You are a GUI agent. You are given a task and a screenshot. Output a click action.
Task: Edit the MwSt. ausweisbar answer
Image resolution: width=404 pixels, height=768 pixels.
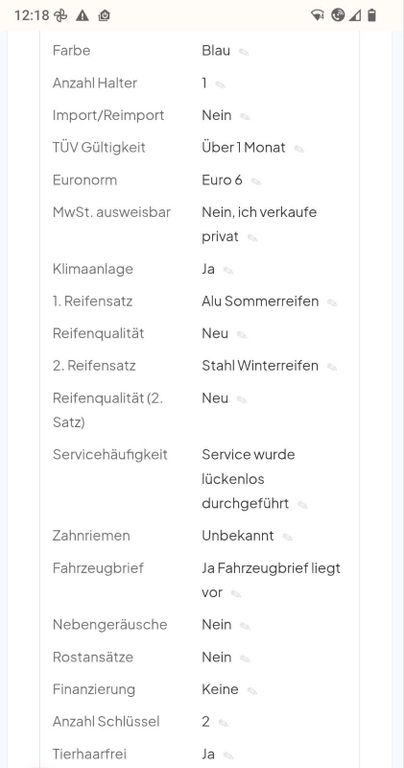(252, 238)
